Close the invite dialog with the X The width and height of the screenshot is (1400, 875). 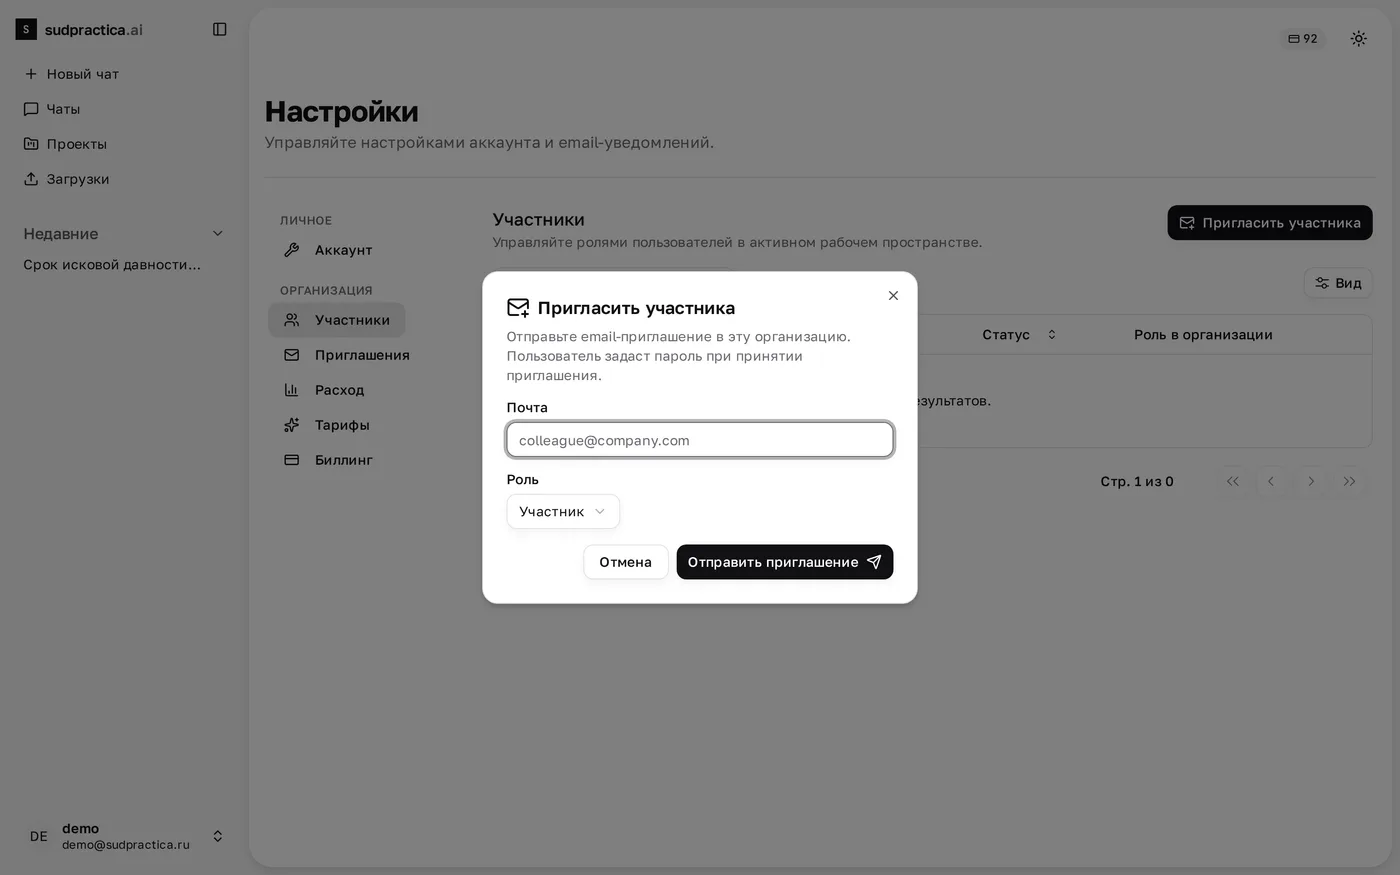click(893, 296)
